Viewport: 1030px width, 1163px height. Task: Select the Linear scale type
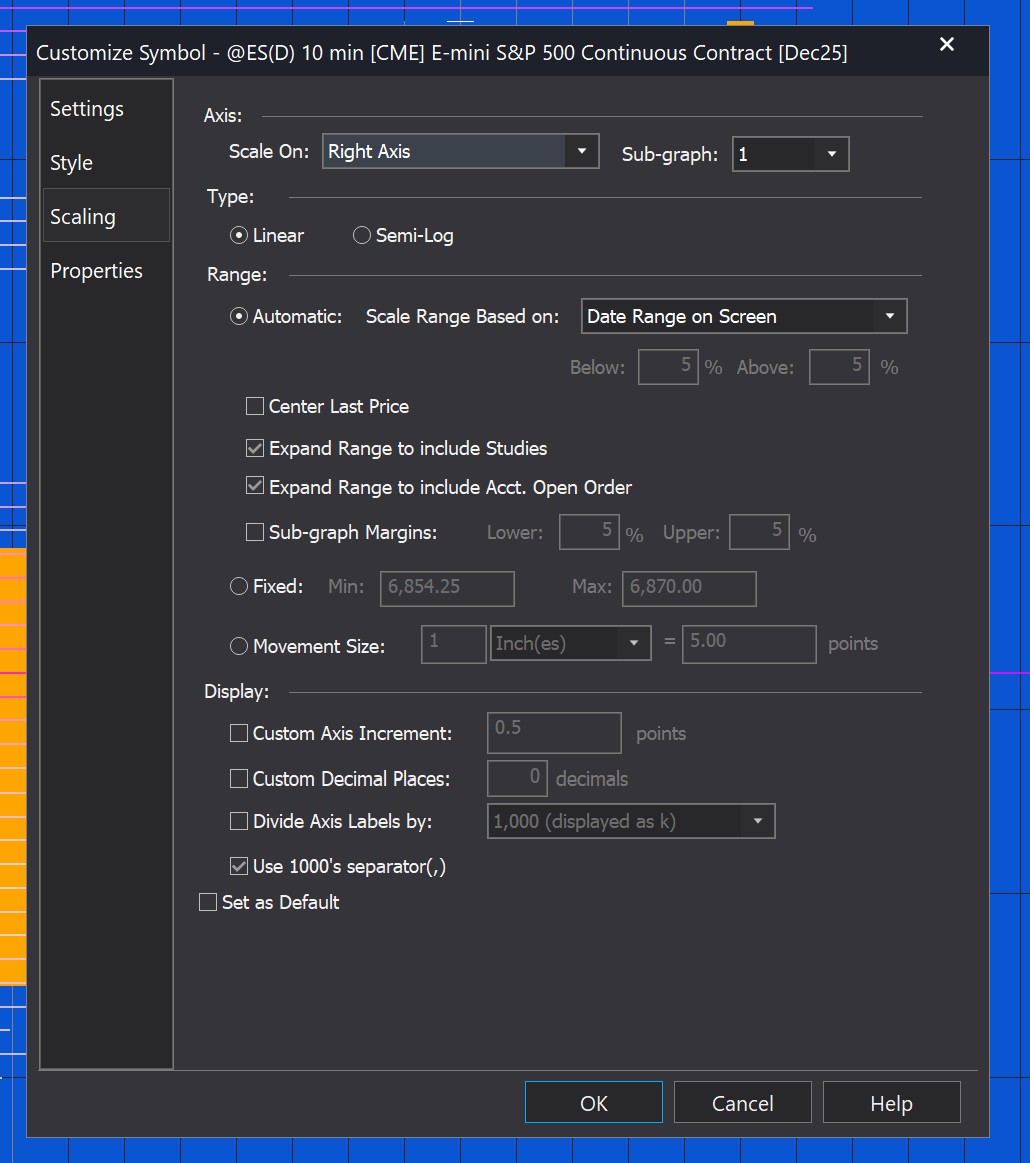point(238,235)
